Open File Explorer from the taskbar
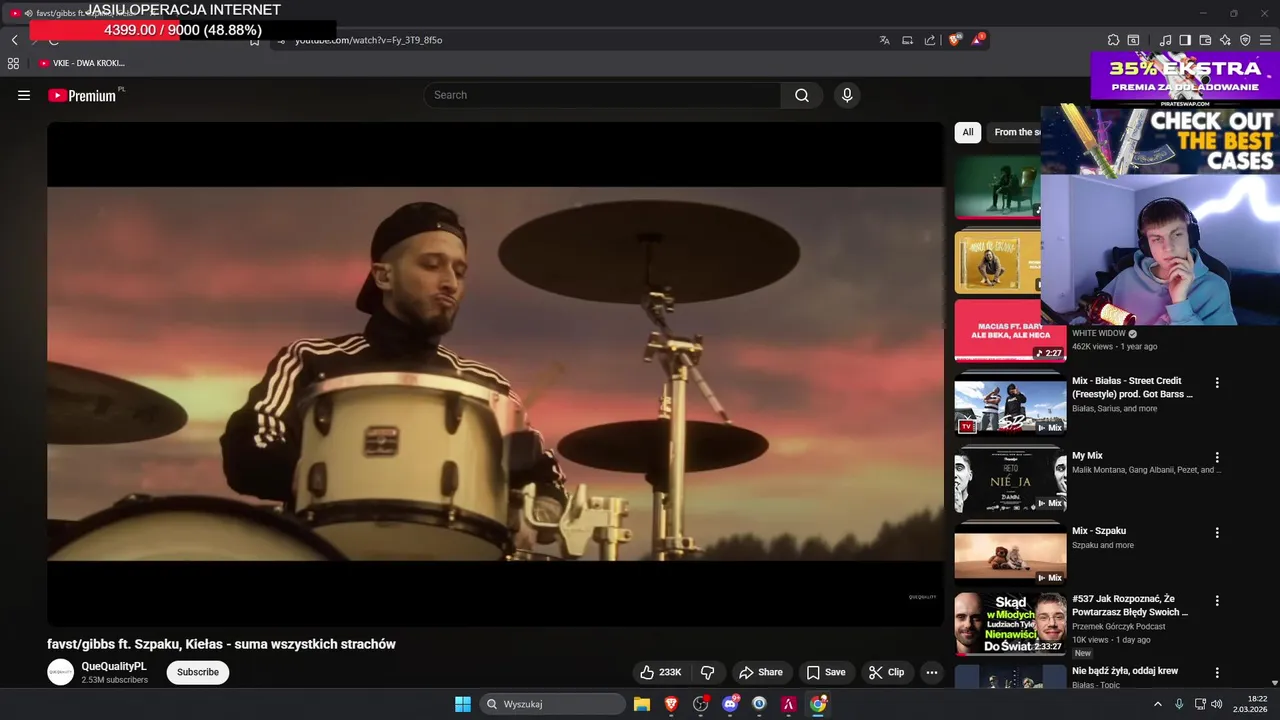The image size is (1280, 720). 642,704
